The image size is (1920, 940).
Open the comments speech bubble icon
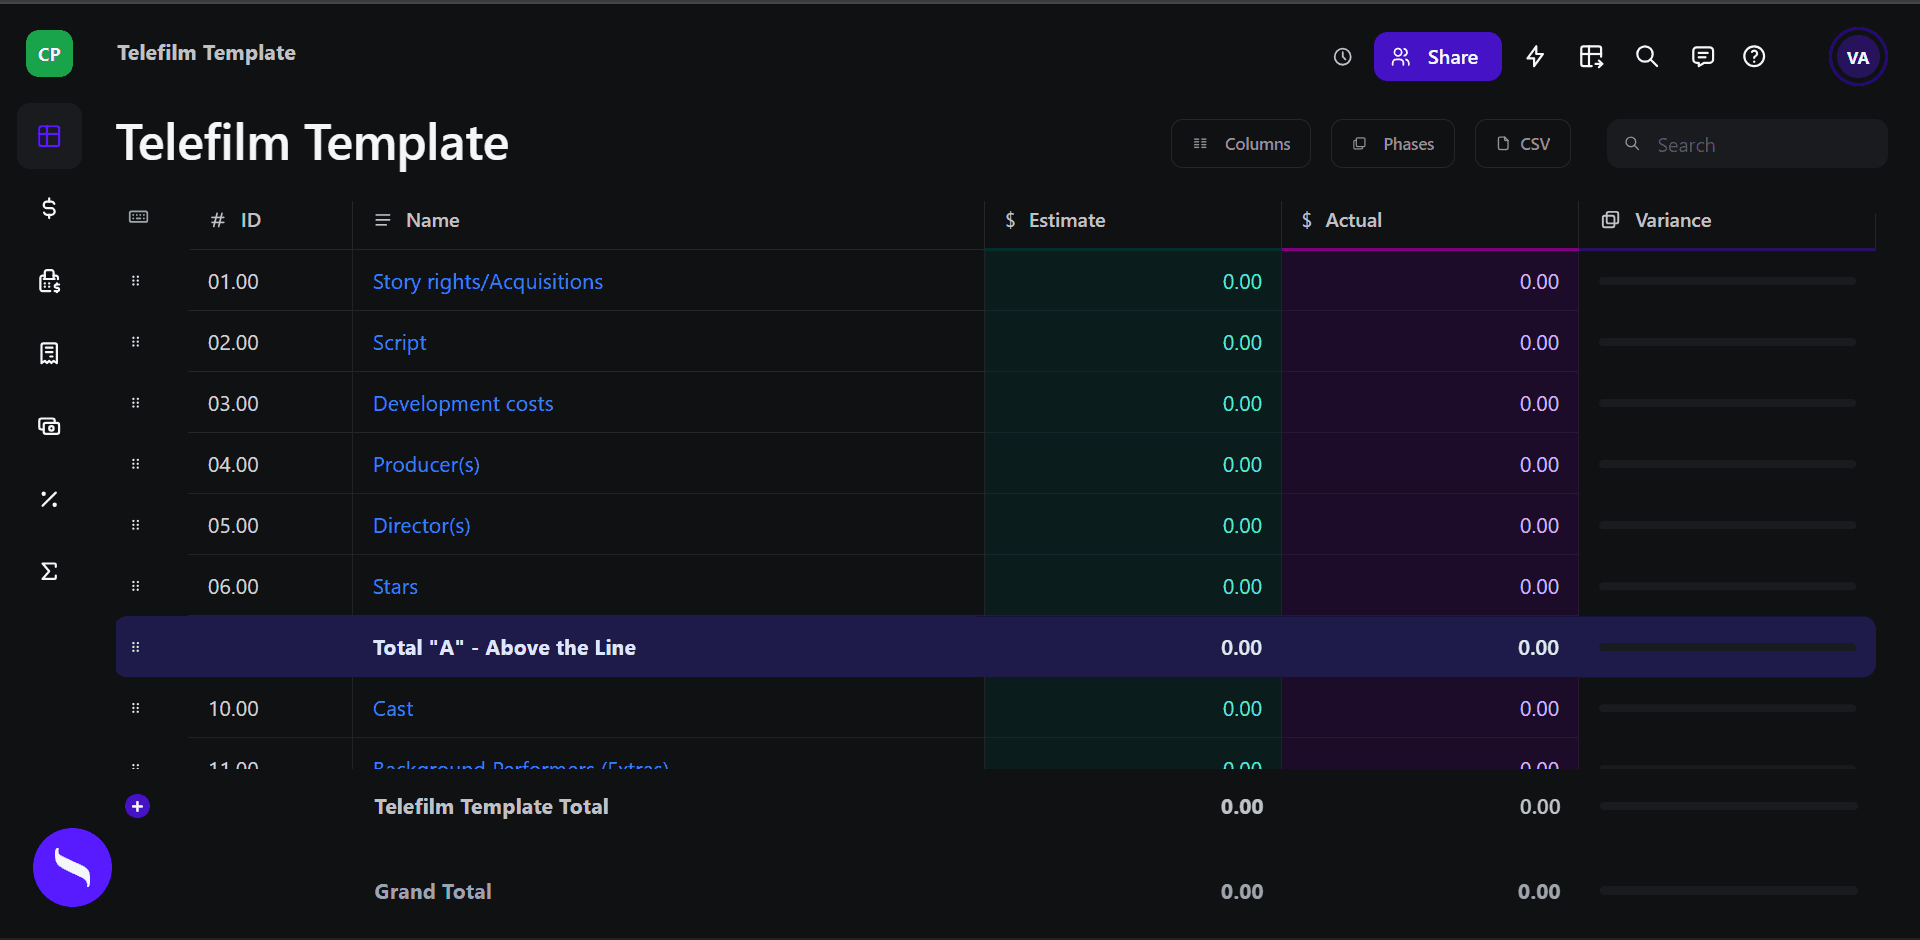1702,57
